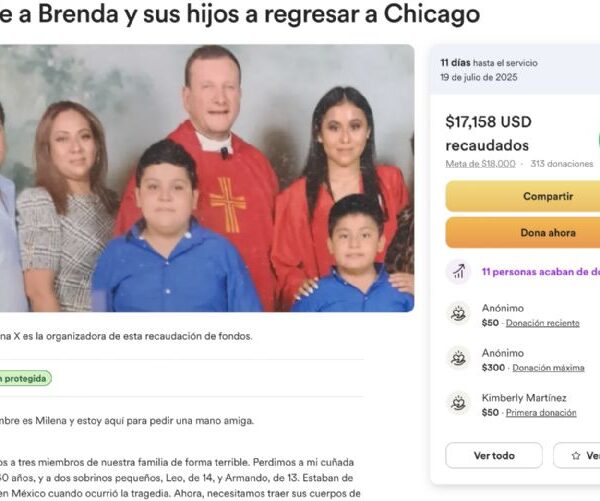
Task: Open the Donación máxima link
Action: 548,368
